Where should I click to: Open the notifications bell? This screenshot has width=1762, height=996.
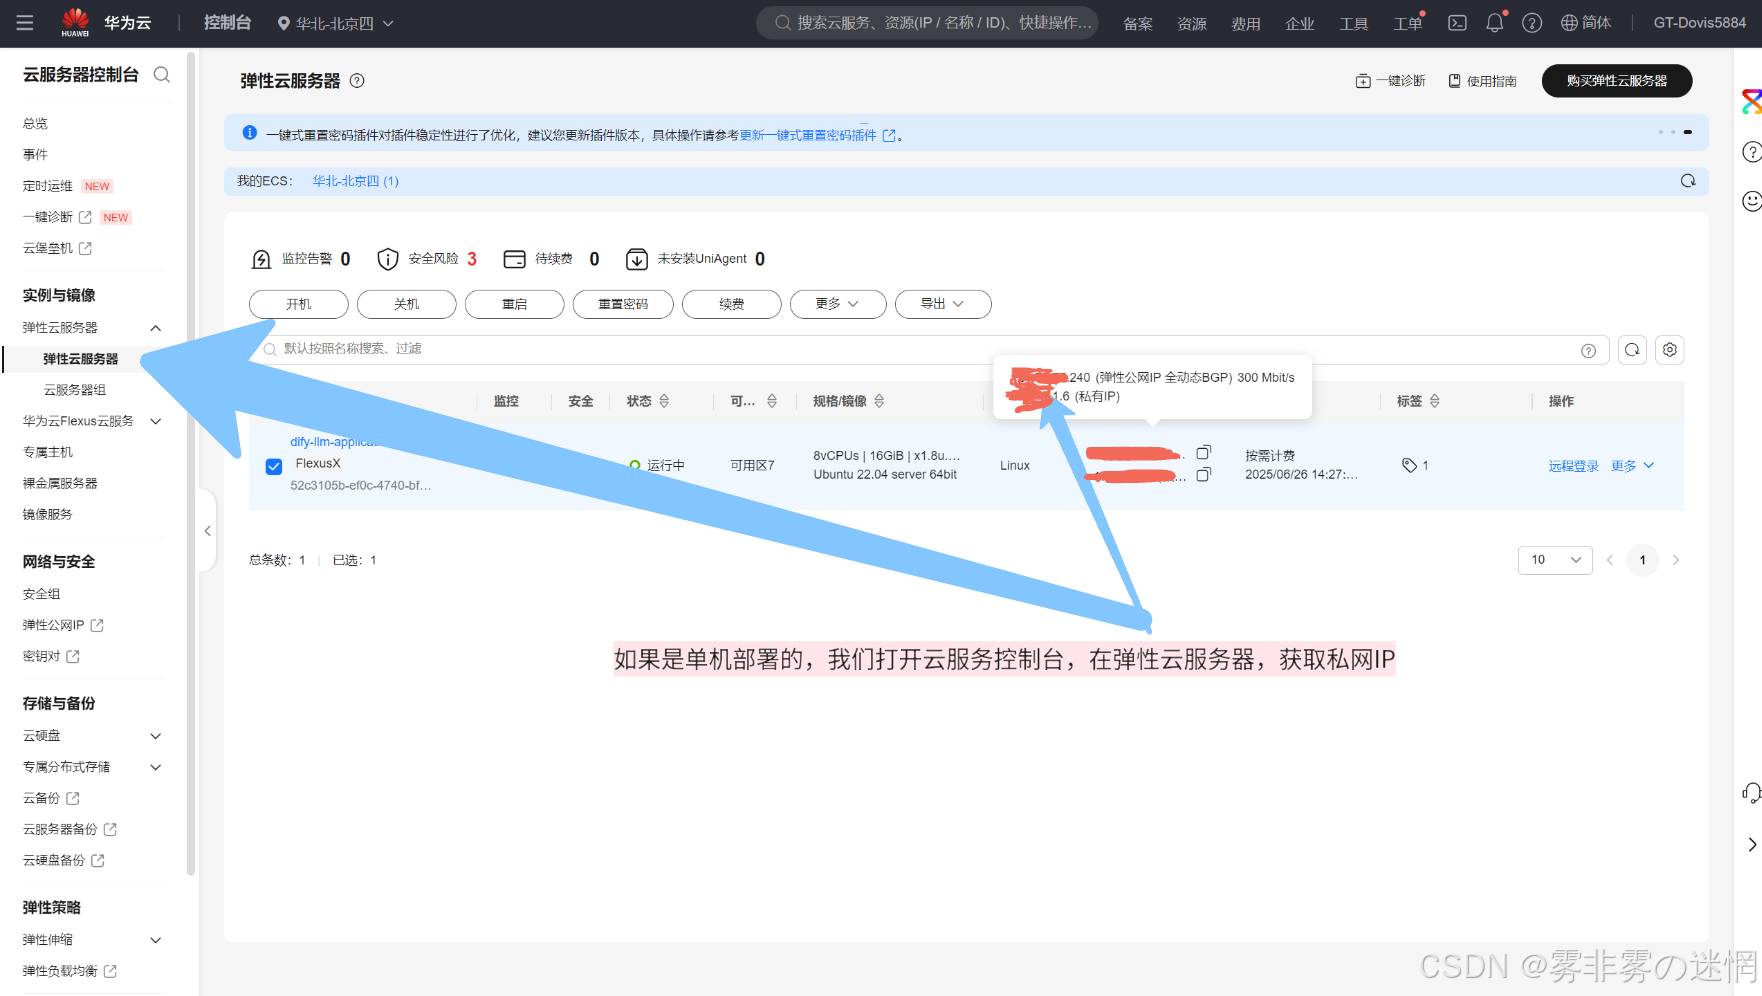[1494, 22]
